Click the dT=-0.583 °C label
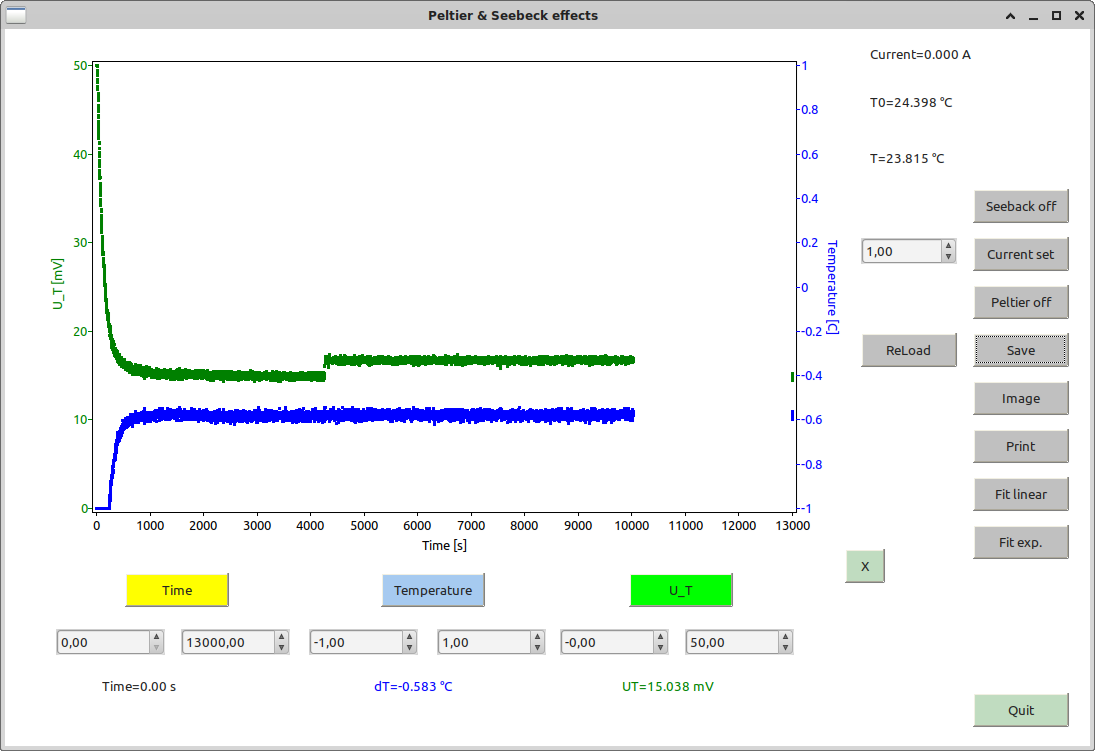The image size is (1095, 751). (413, 687)
